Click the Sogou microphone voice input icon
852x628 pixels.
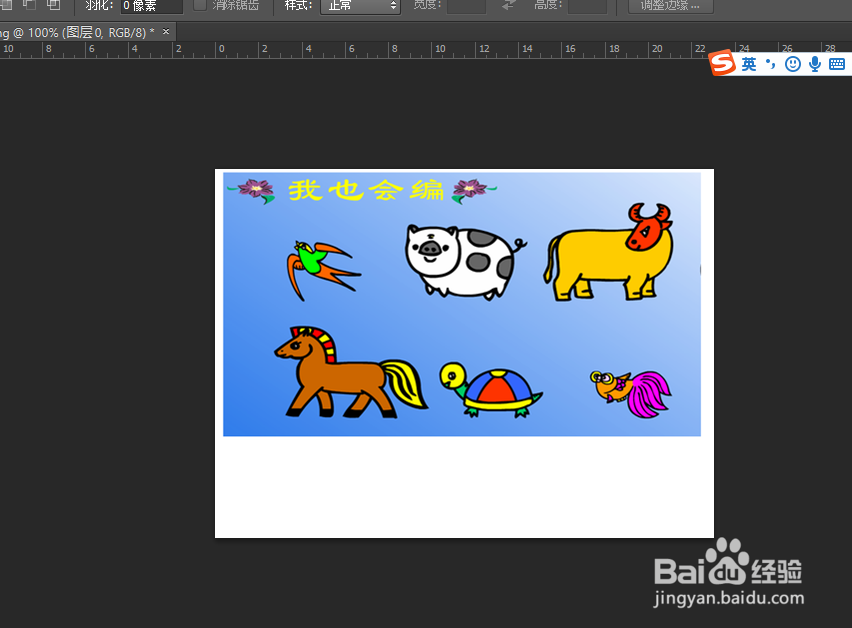tap(815, 64)
